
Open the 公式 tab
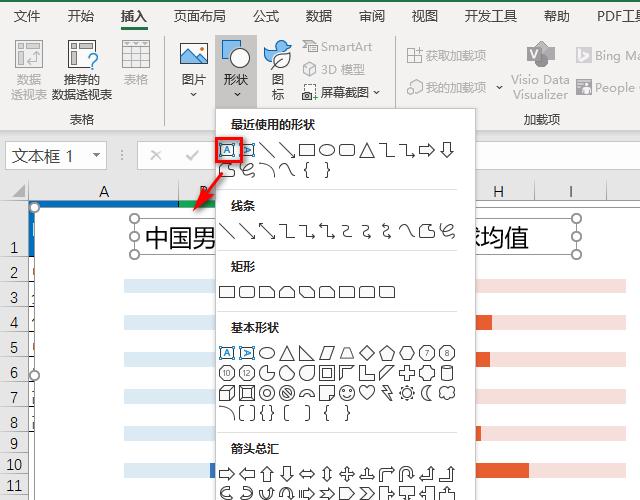pyautogui.click(x=266, y=16)
